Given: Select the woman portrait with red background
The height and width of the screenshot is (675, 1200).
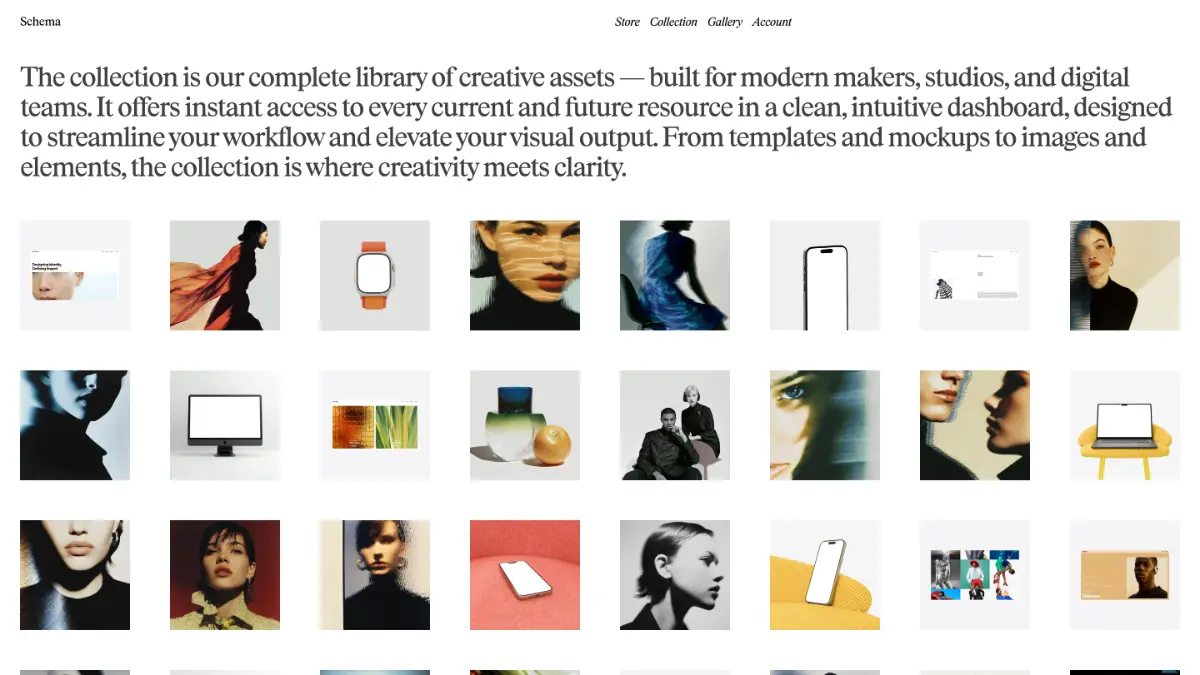Looking at the screenshot, I should click(x=225, y=575).
